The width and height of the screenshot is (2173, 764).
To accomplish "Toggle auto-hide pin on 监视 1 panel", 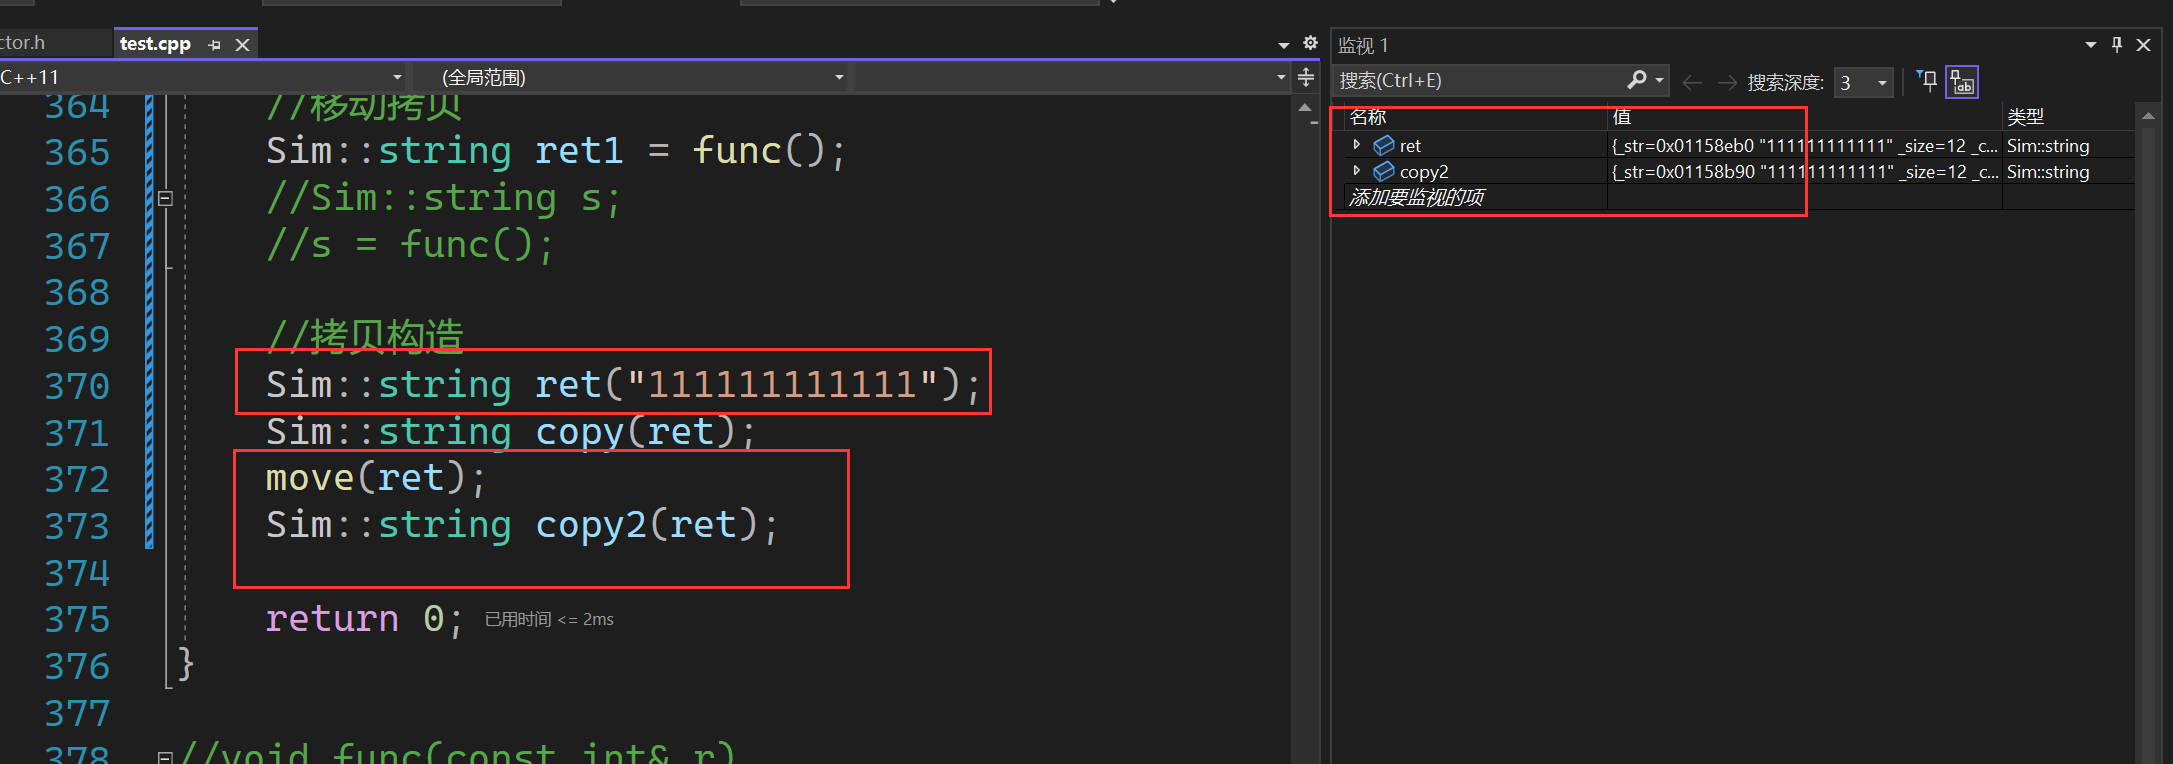I will 2117,45.
